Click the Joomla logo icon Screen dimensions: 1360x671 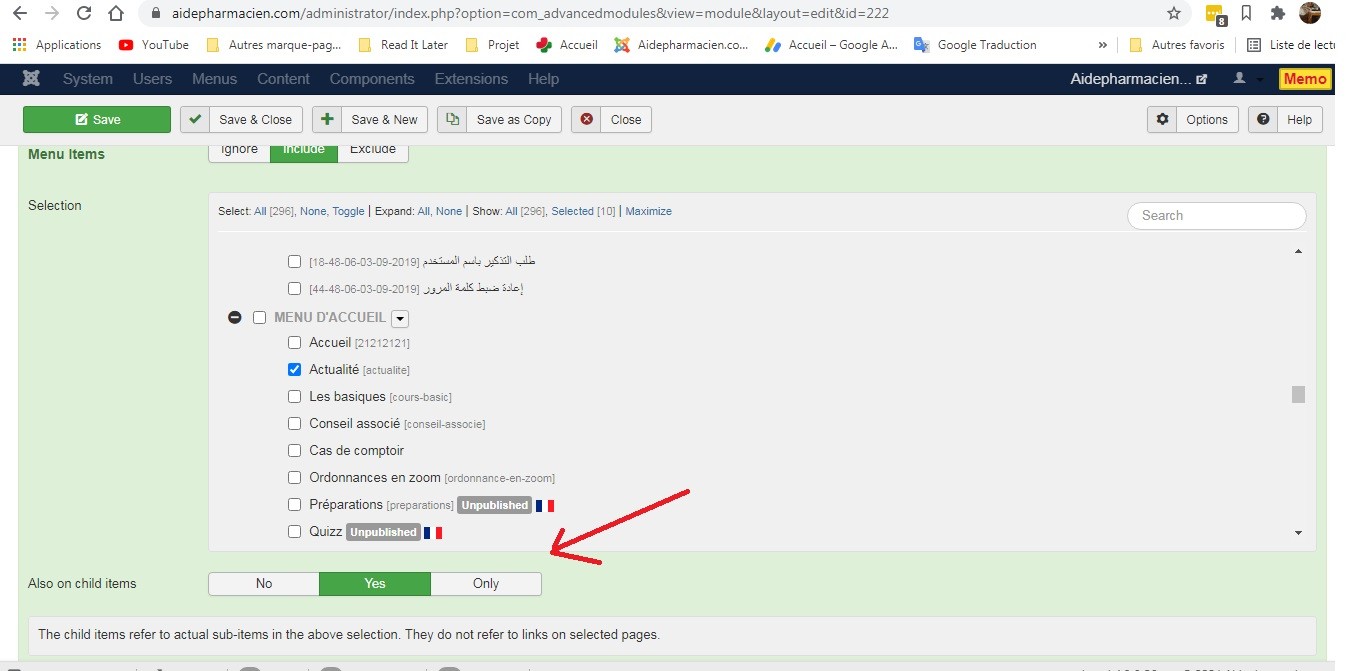(31, 79)
